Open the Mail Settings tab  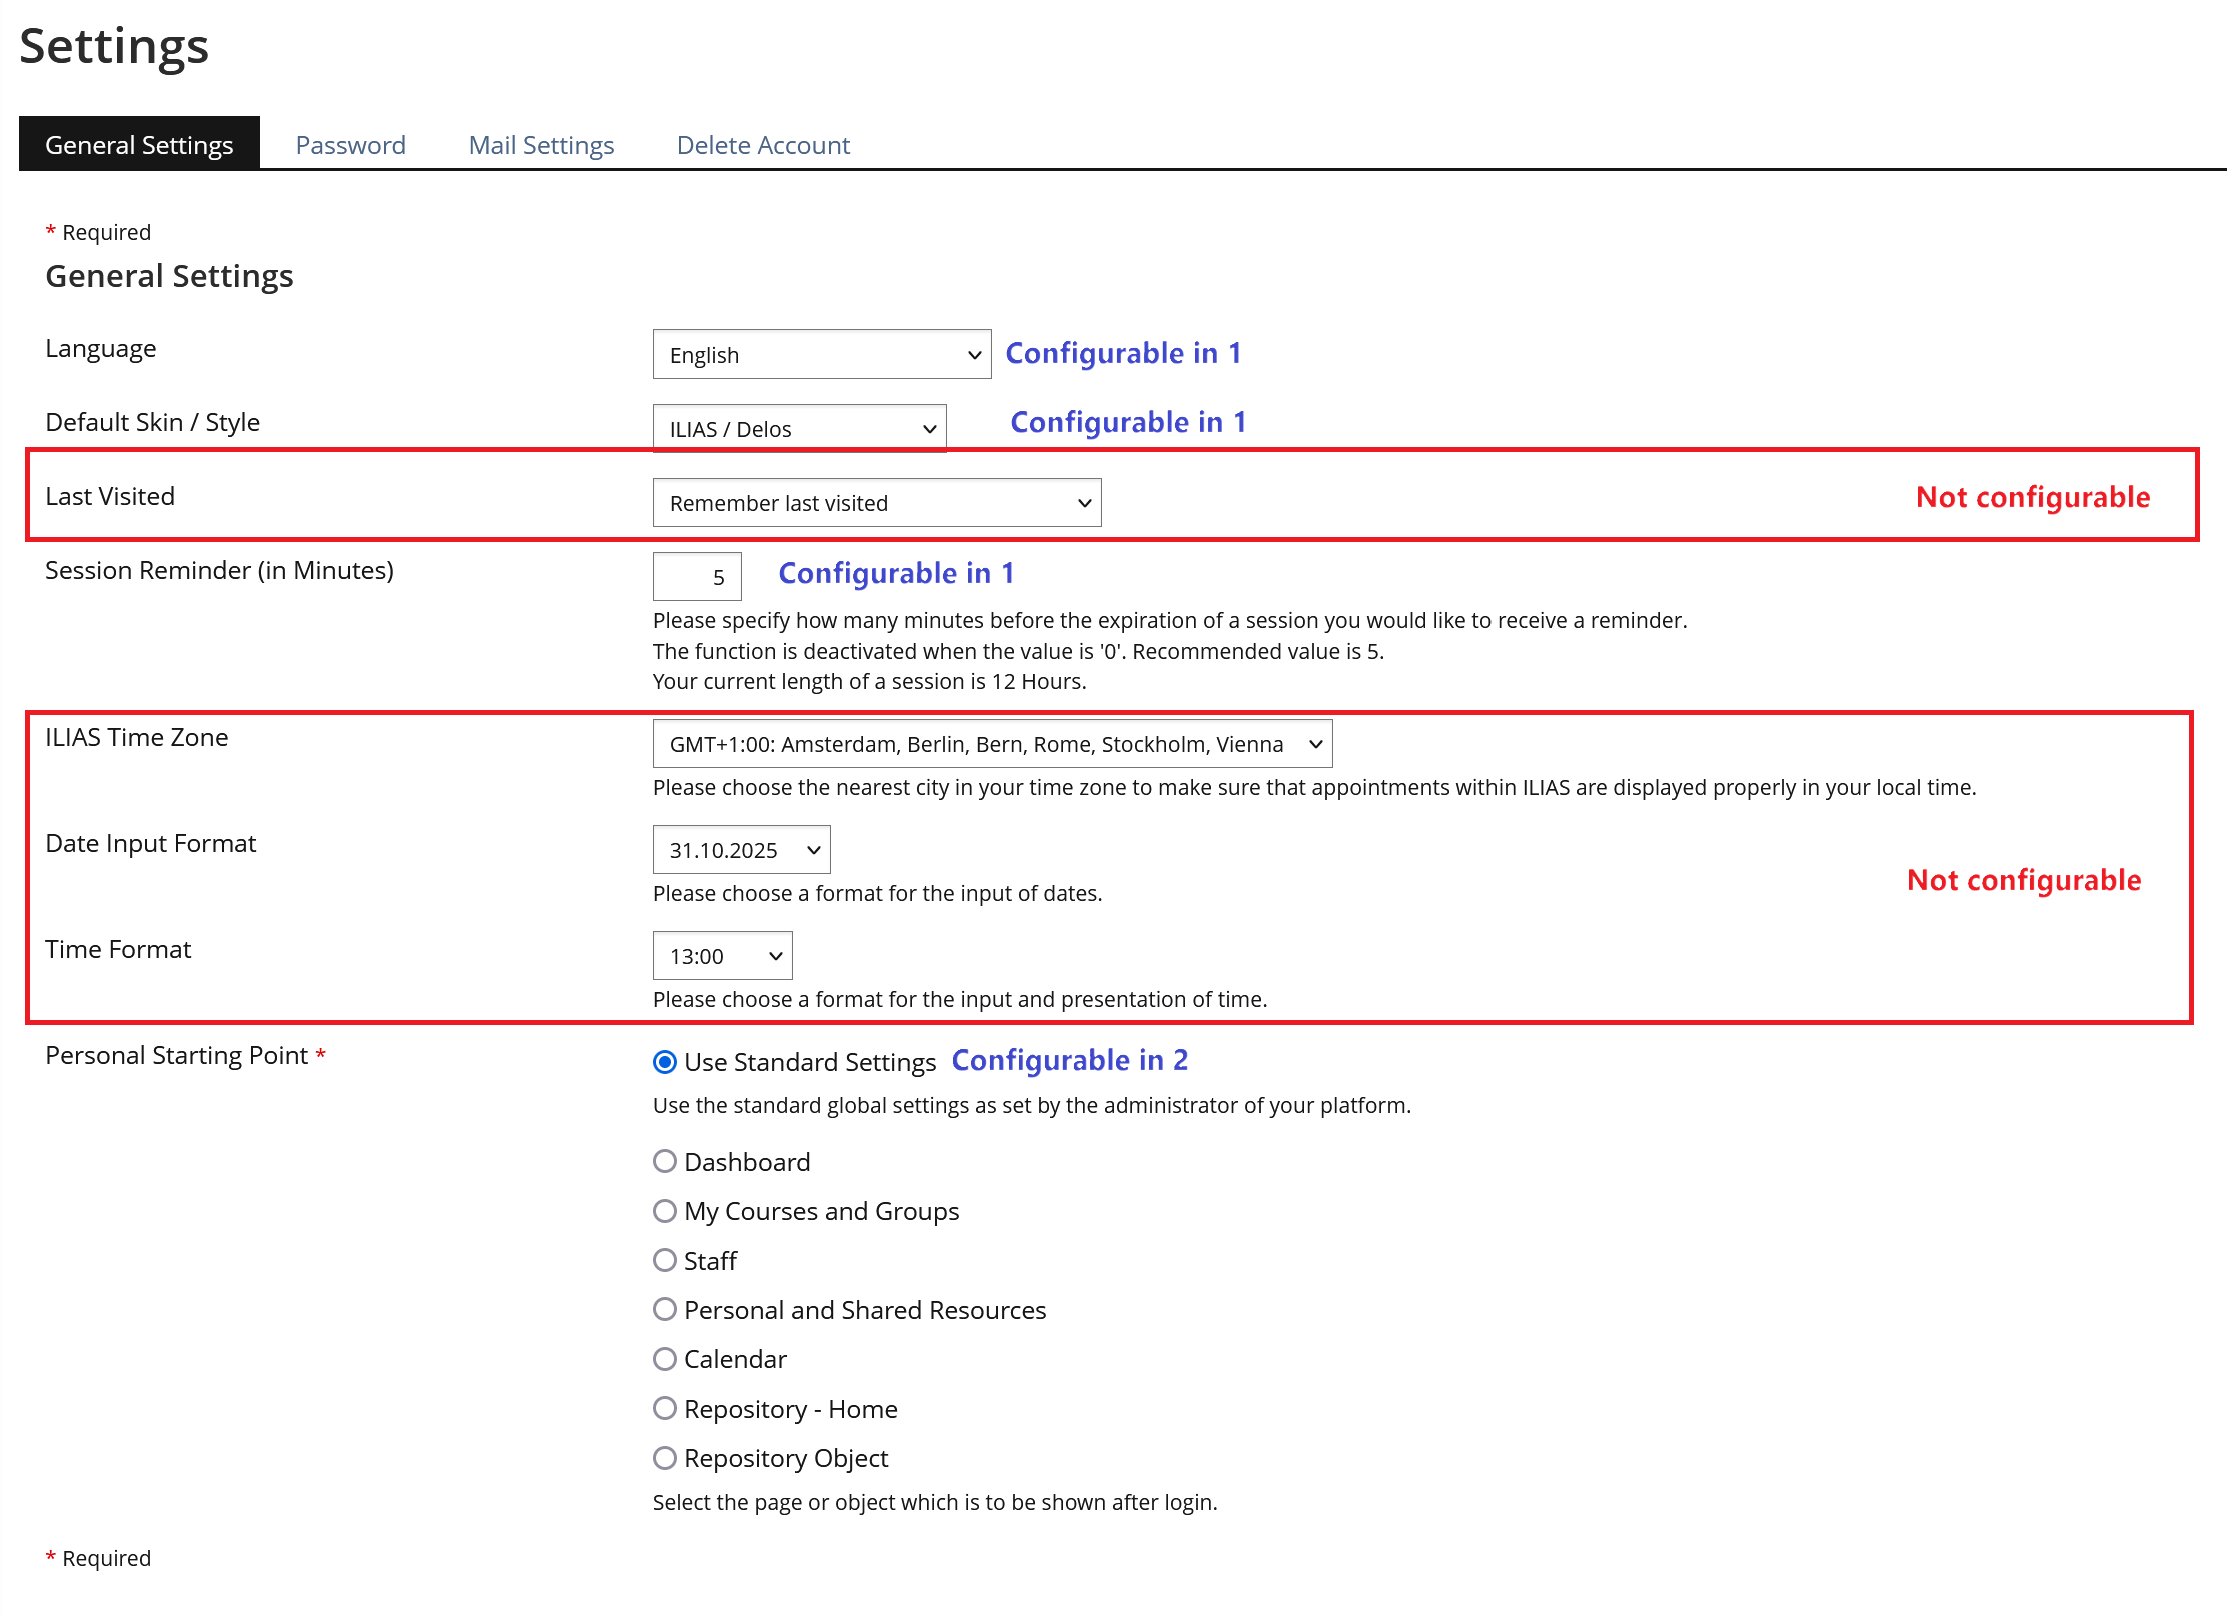tap(541, 145)
